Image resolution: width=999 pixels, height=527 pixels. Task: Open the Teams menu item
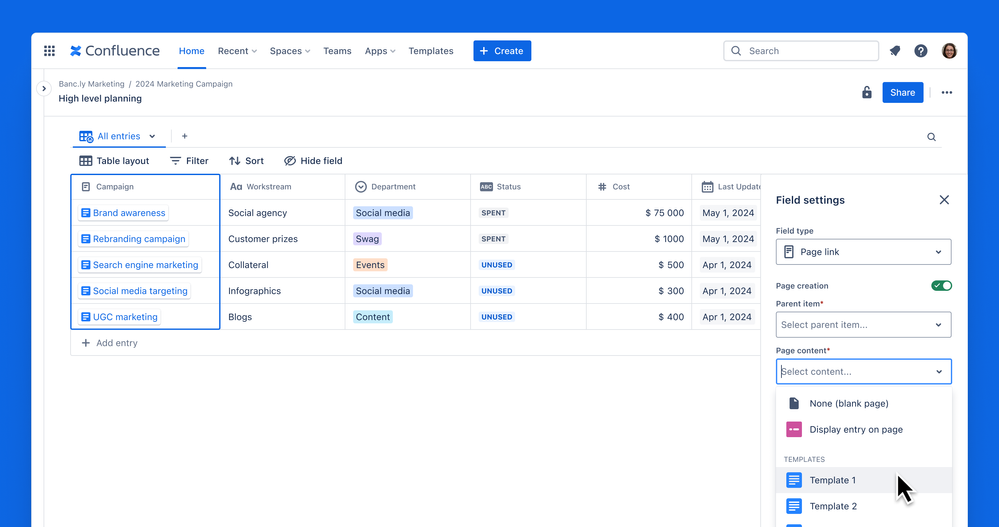click(337, 51)
